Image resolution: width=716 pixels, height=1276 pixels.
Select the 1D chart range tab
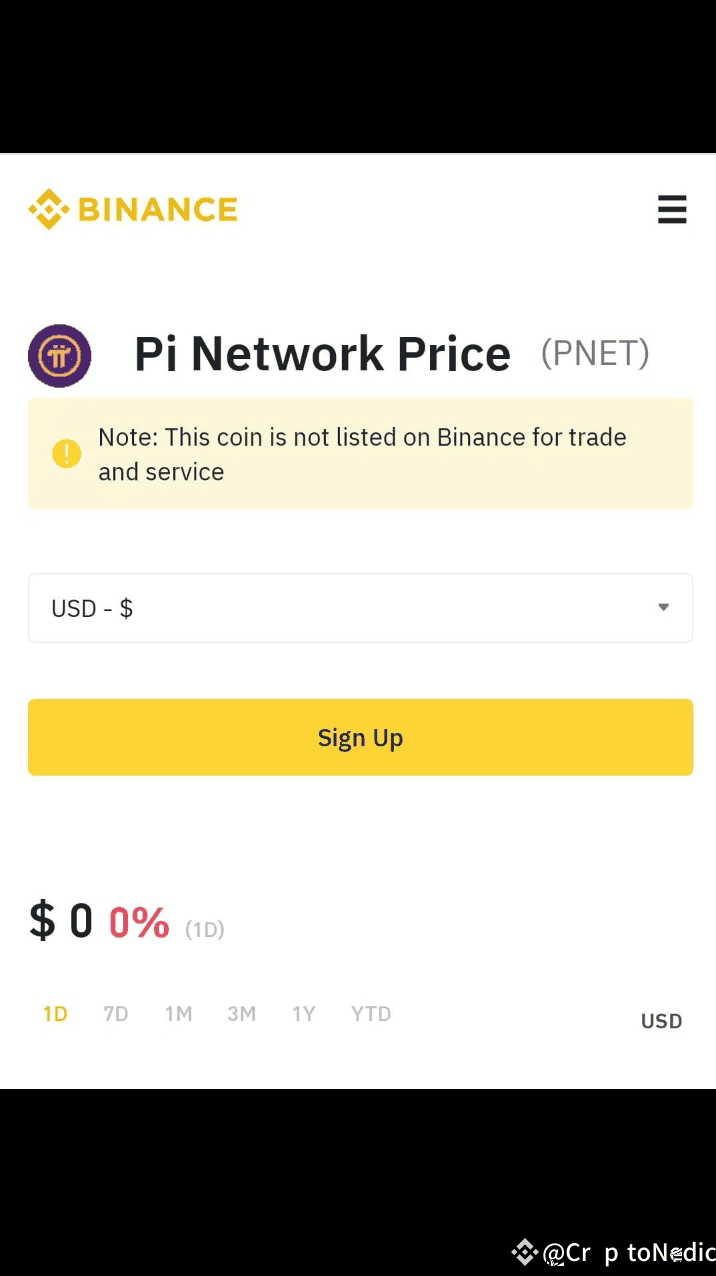55,1014
